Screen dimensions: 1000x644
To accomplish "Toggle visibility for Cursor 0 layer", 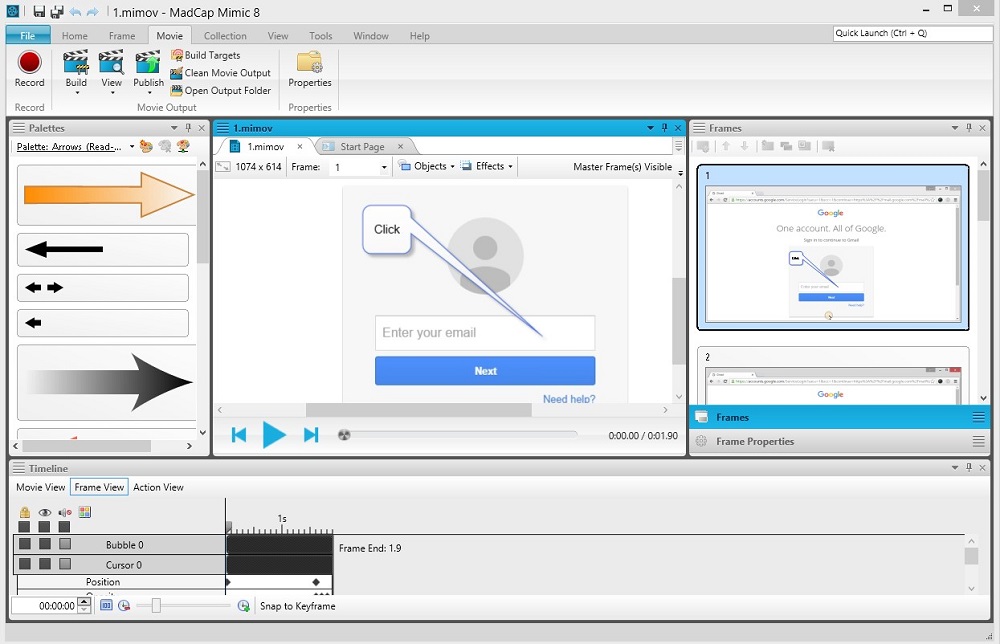I will coord(45,564).
